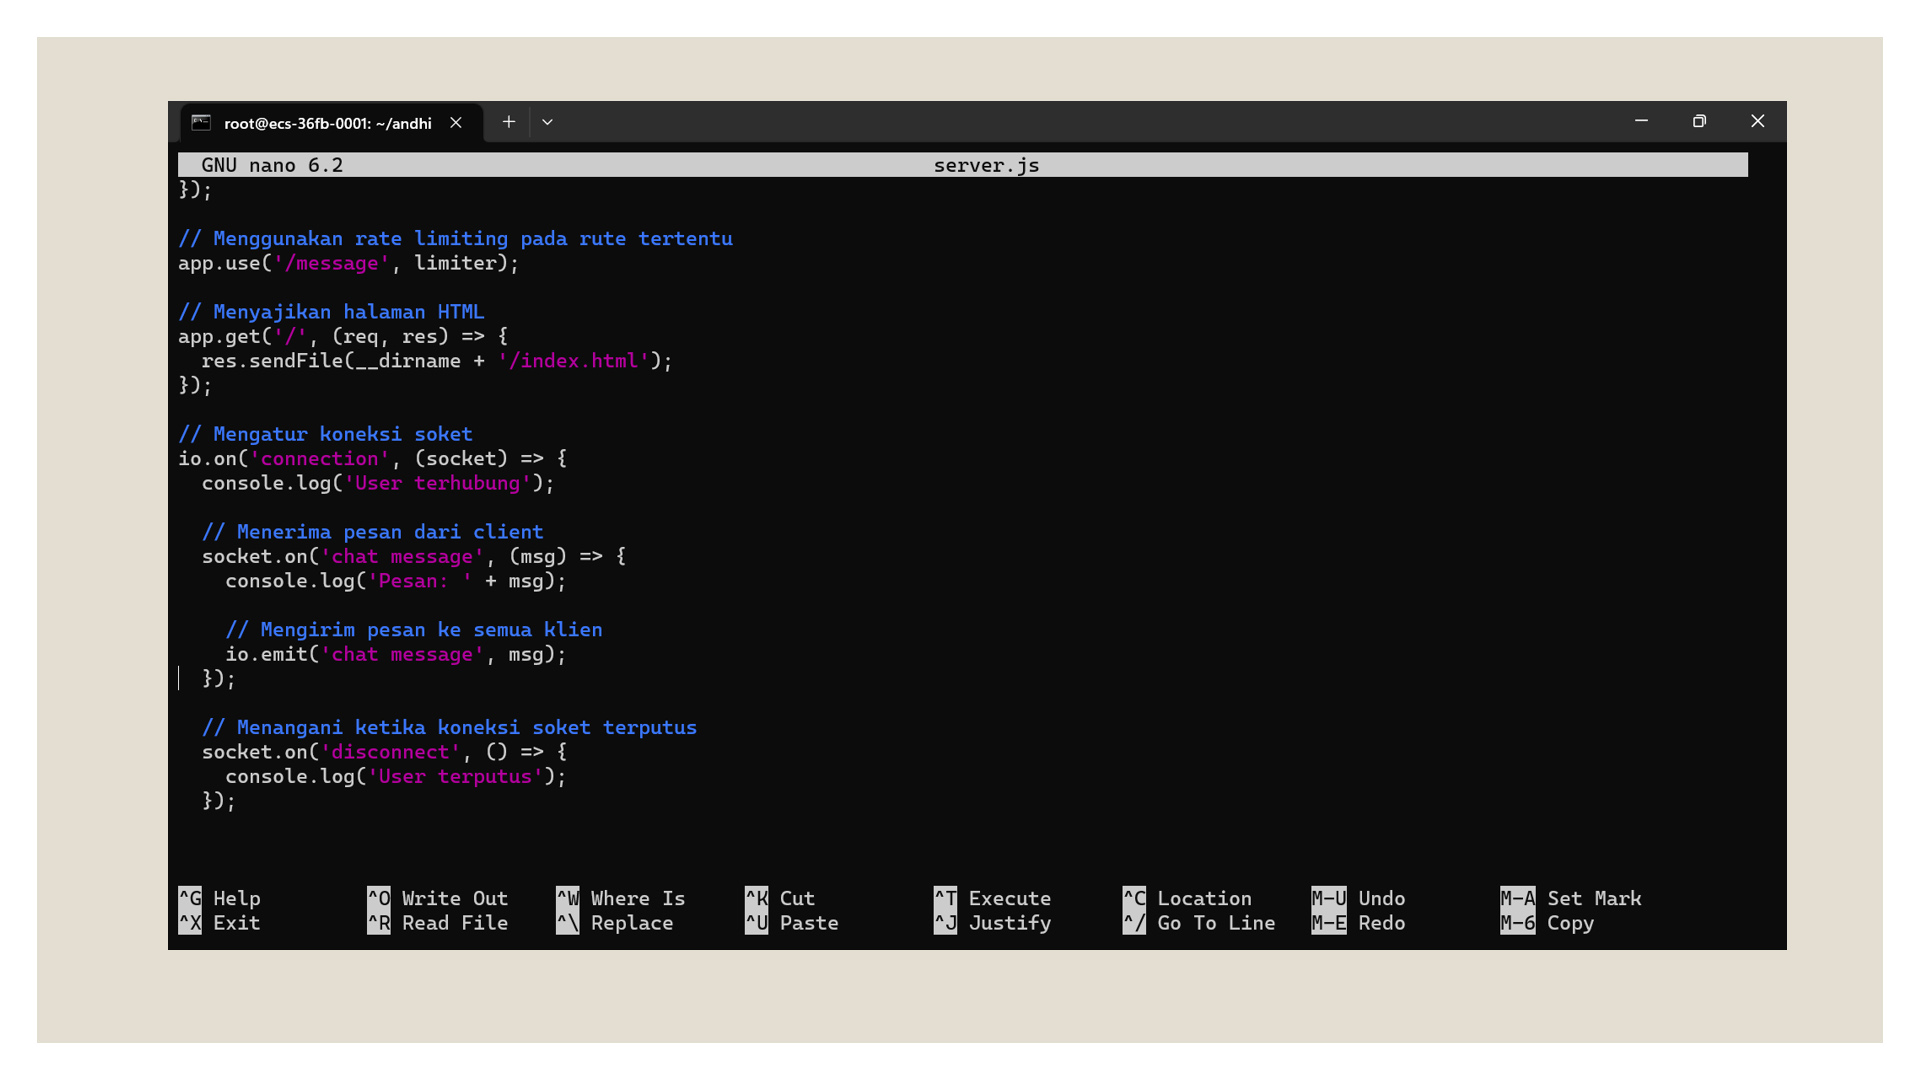Screen dimensions: 1920x1080
Task: Click the app.get('/', (req, res) line
Action: pos(343,336)
